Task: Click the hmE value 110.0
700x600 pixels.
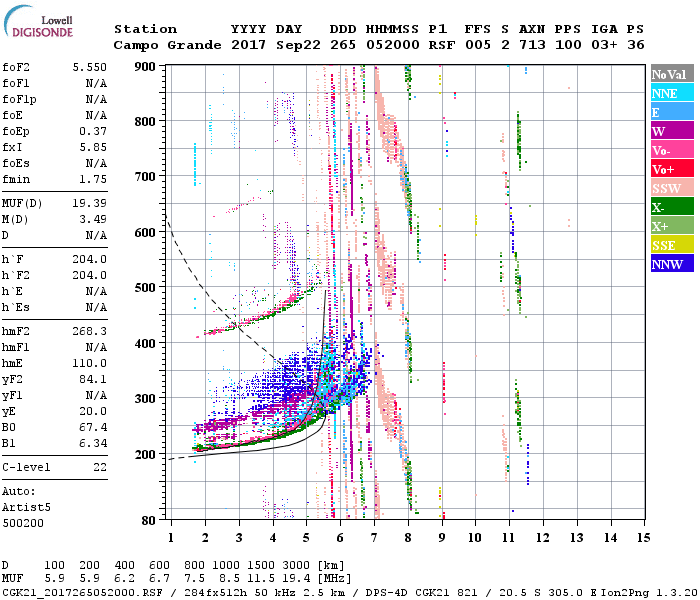Action: [90, 364]
